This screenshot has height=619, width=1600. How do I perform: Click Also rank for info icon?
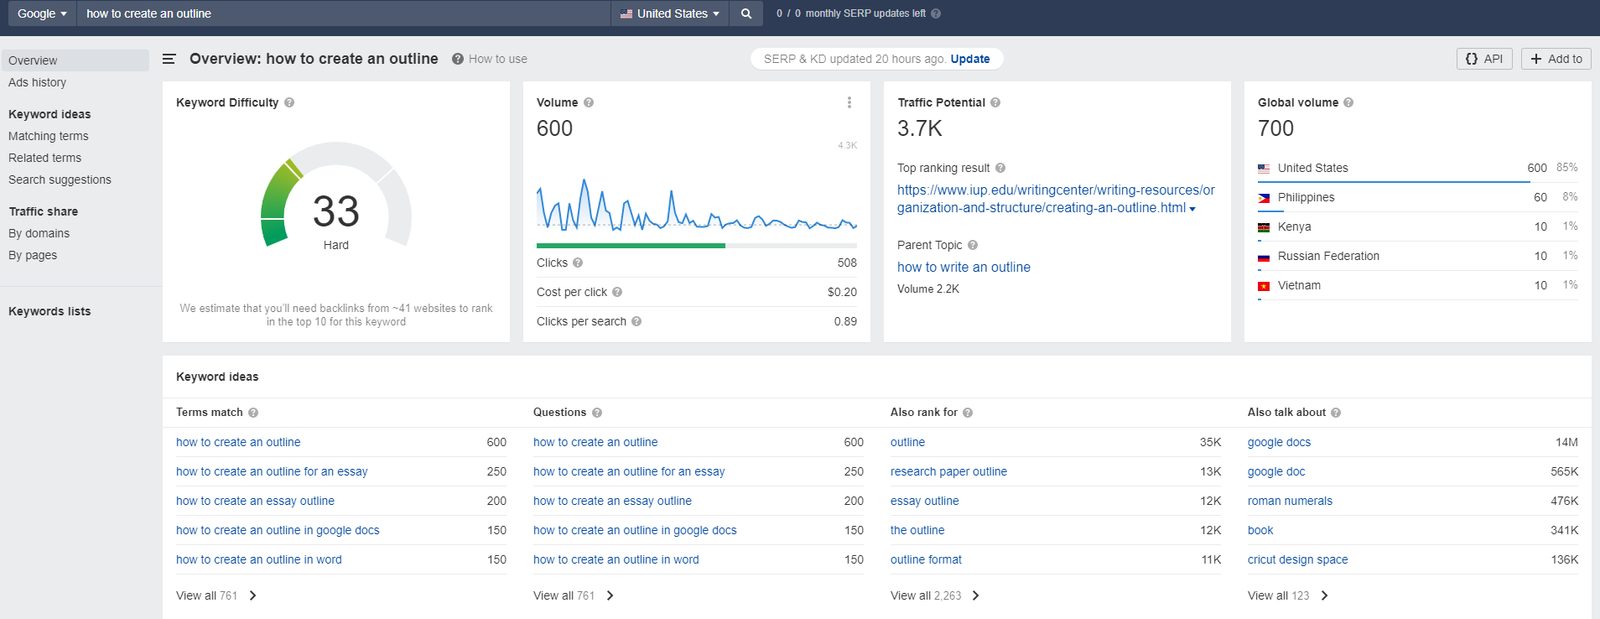coord(967,412)
